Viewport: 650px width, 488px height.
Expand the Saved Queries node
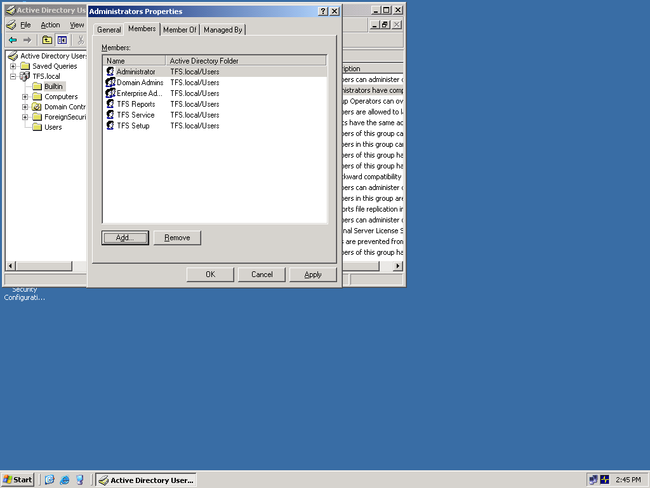click(x=13, y=66)
